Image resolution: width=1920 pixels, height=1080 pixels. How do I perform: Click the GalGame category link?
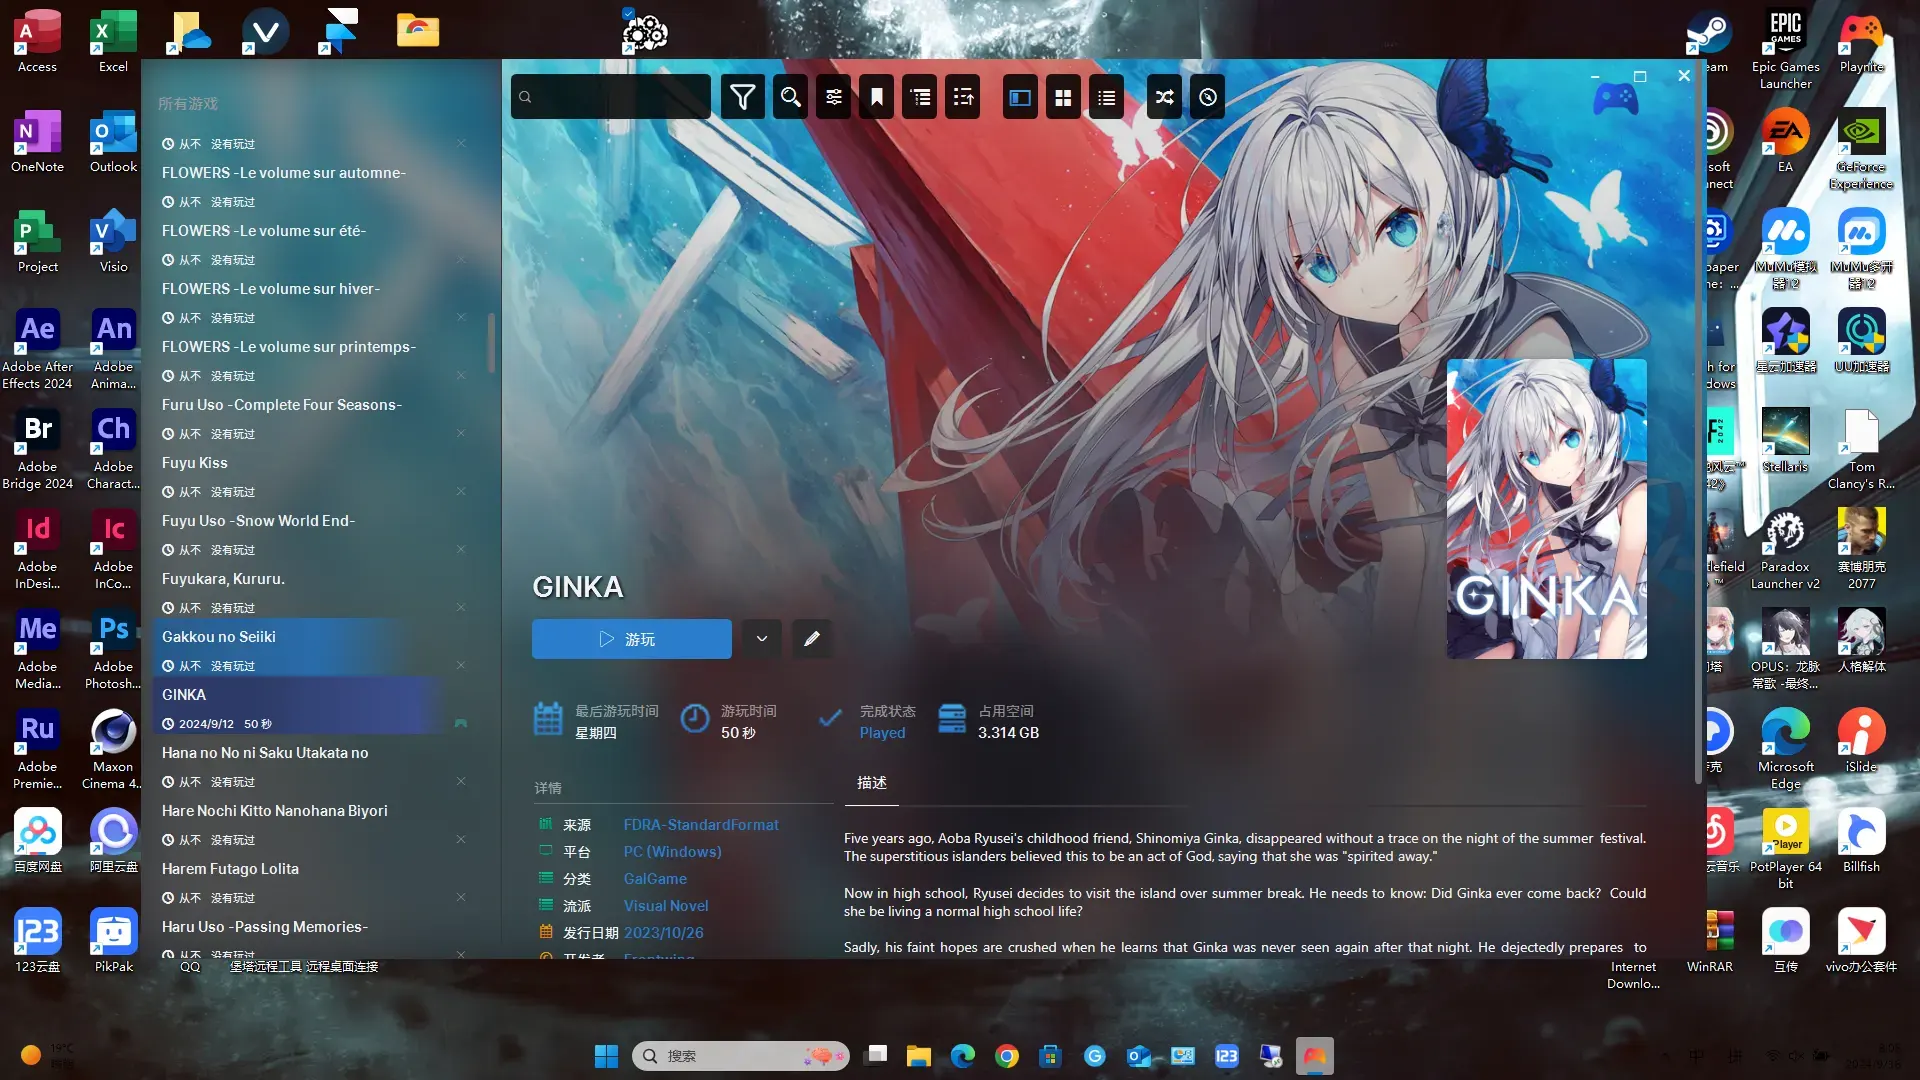tap(655, 879)
